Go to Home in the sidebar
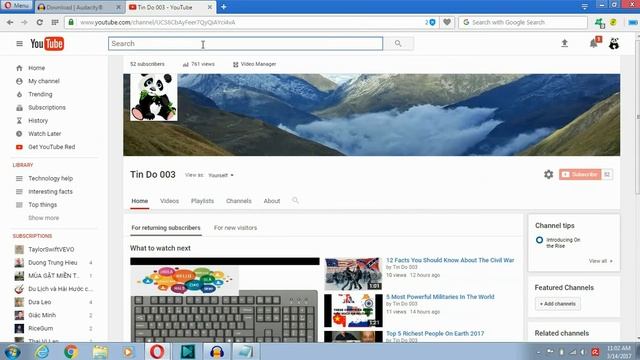The width and height of the screenshot is (640, 360). tap(36, 68)
